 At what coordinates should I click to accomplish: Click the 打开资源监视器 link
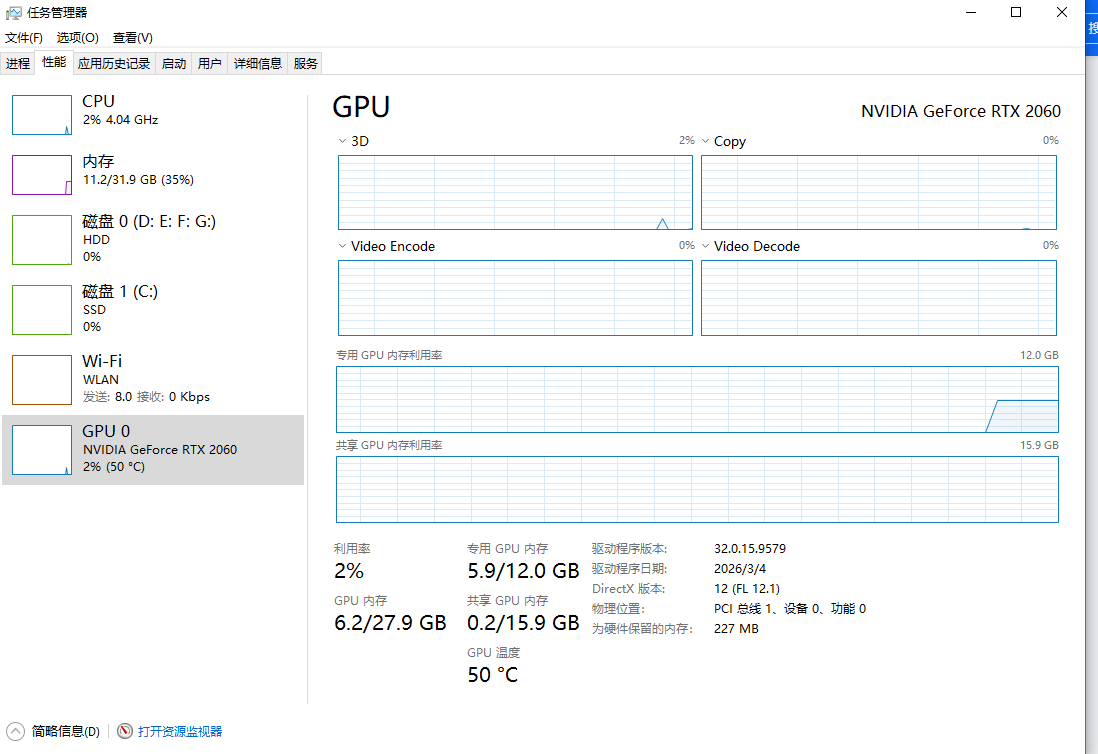[x=180, y=731]
